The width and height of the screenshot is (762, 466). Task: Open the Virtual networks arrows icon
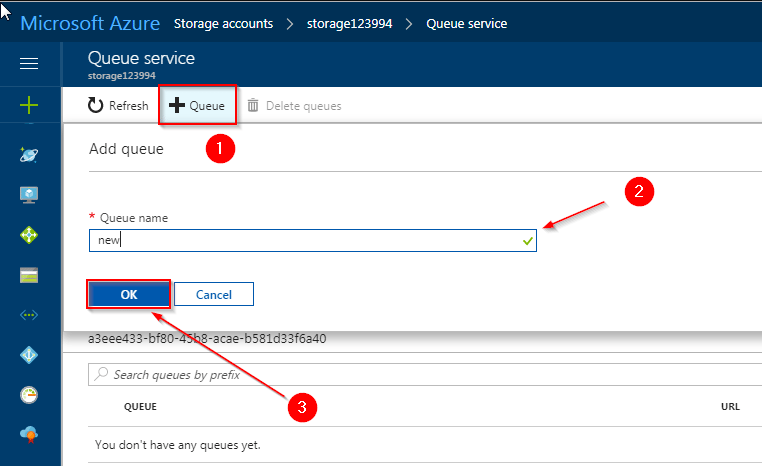29,315
